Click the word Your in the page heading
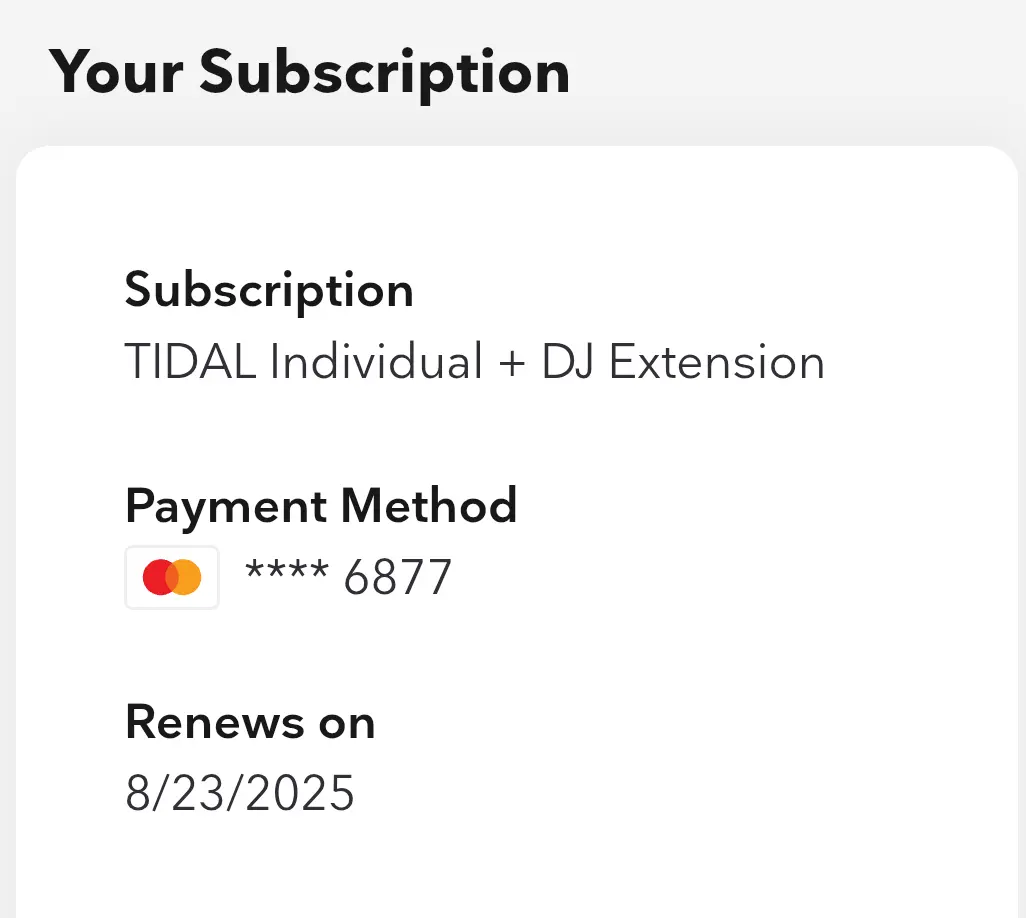This screenshot has width=1026, height=918. pos(116,72)
